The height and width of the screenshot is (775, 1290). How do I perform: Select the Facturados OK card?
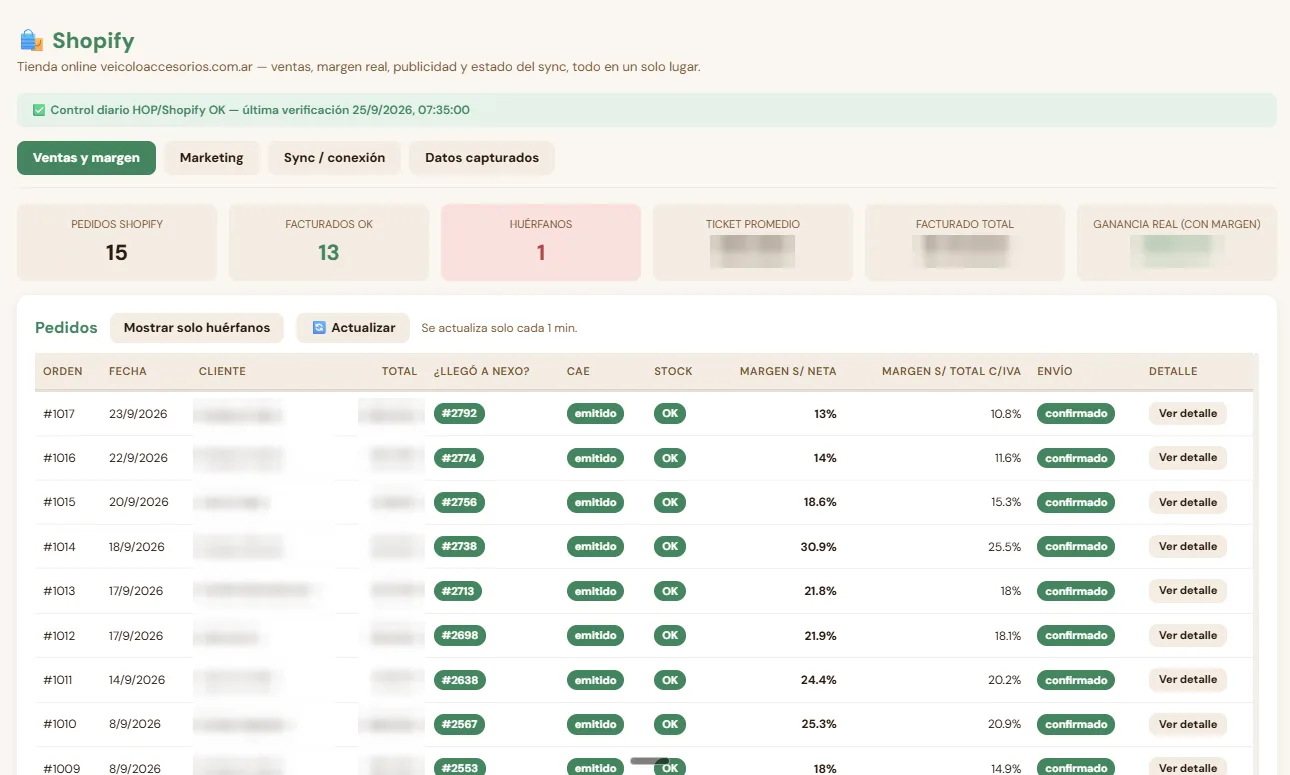pyautogui.click(x=329, y=242)
